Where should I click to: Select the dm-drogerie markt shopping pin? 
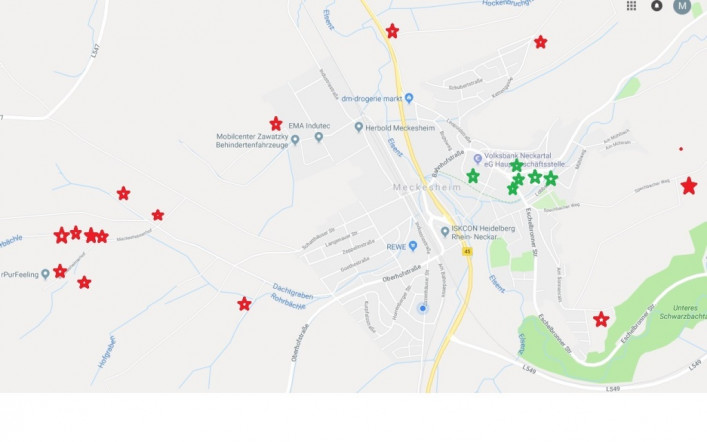409,98
